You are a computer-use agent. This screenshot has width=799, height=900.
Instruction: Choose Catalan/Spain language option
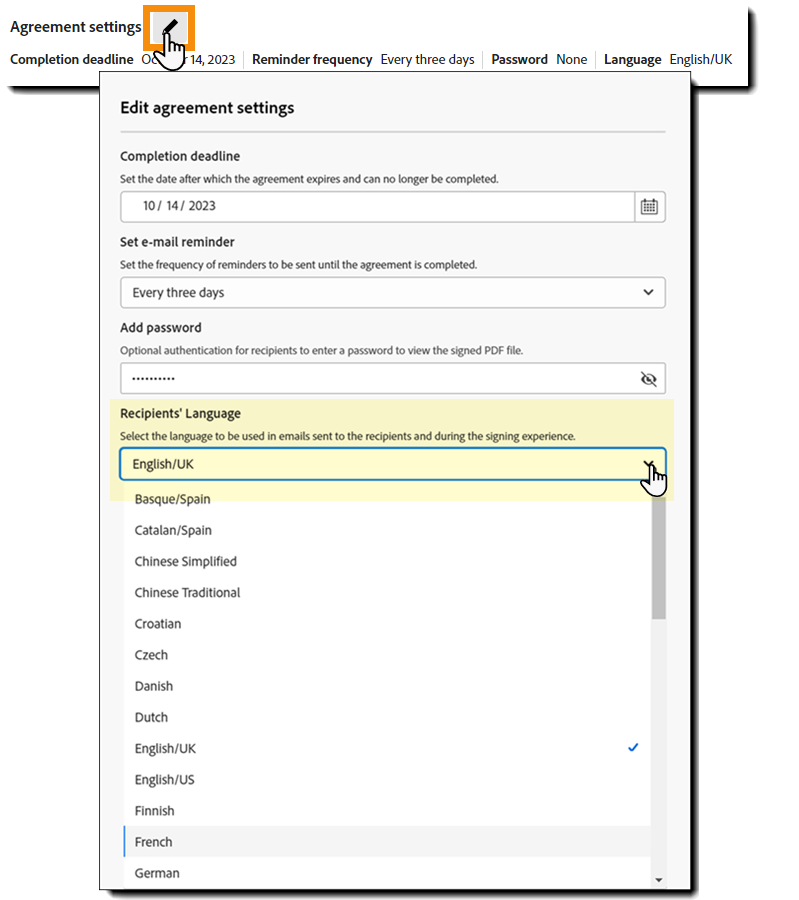coord(174,530)
